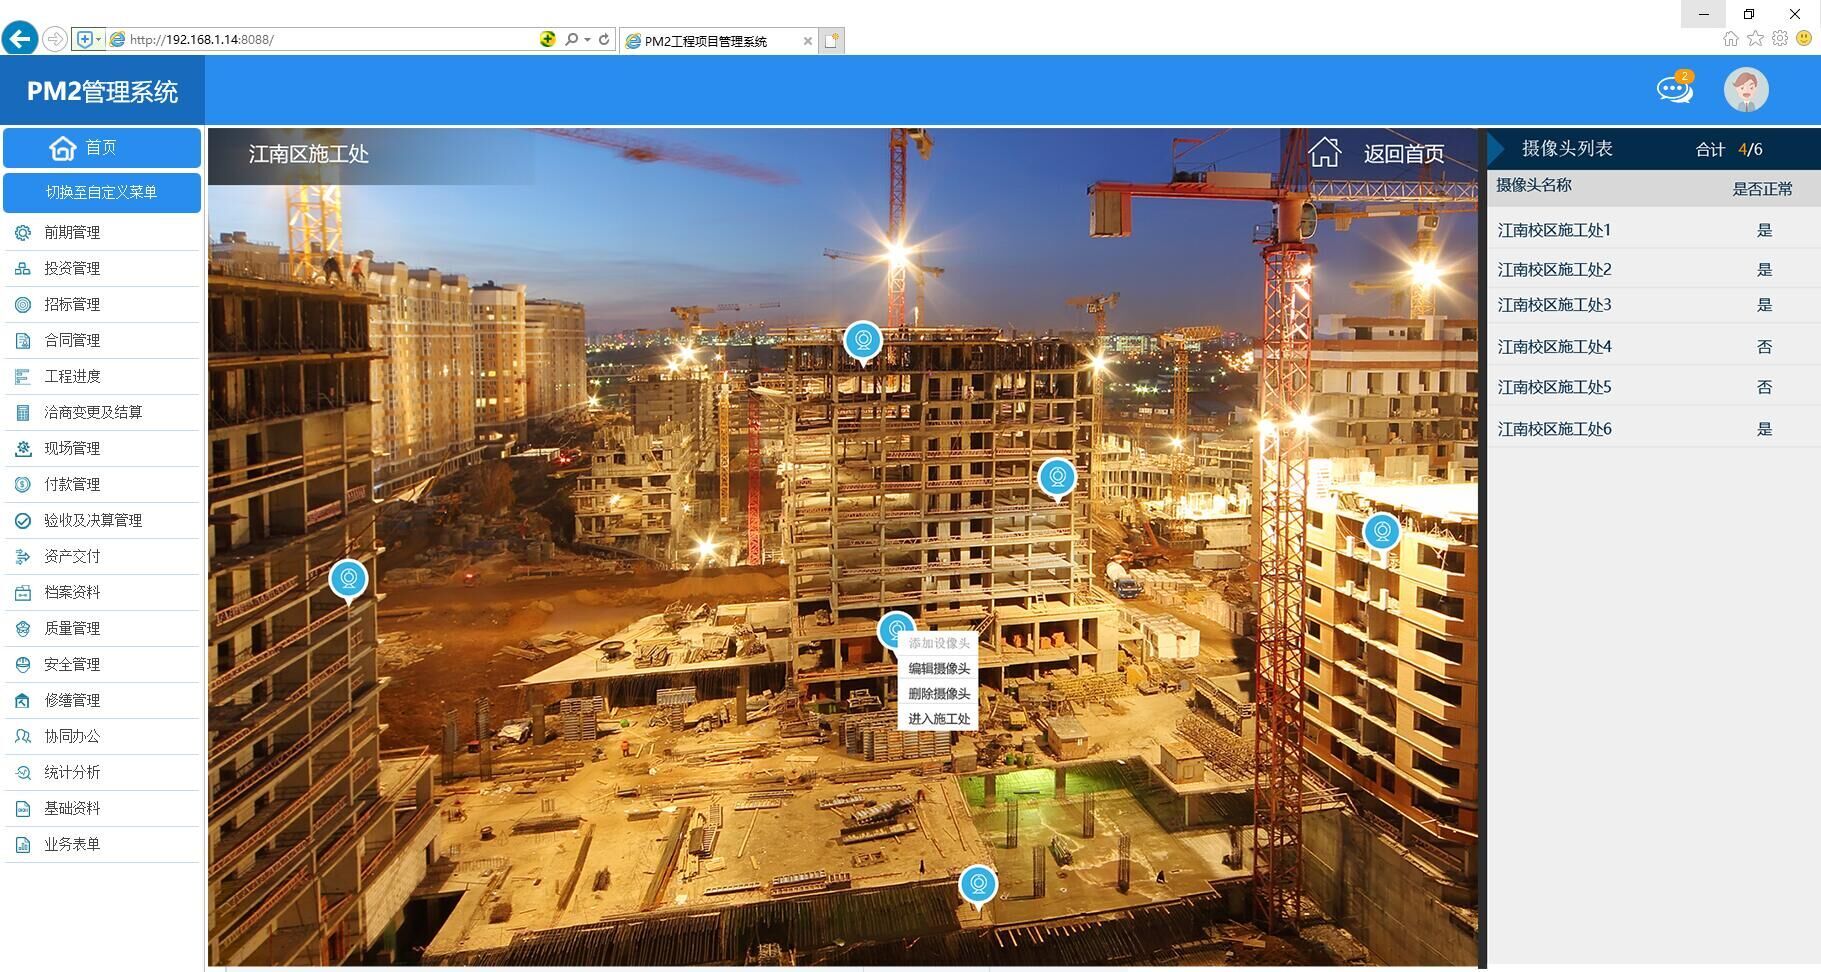Open the 首页 home sidebar button
Image resolution: width=1821 pixels, height=972 pixels.
pyautogui.click(x=101, y=148)
